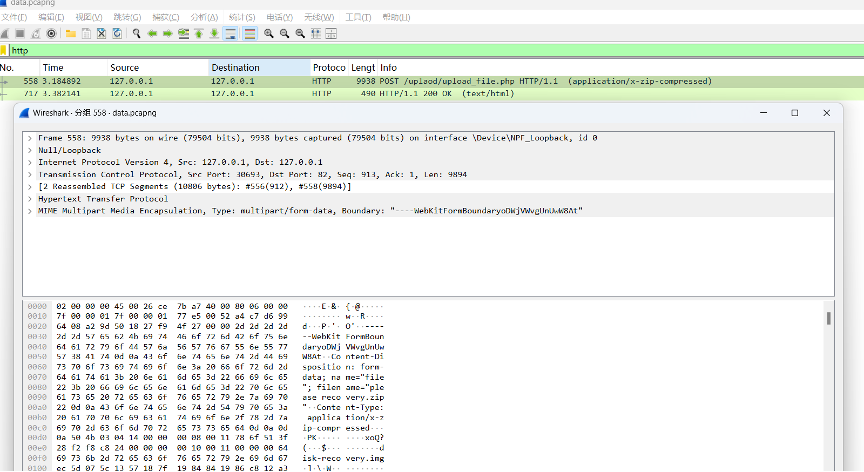The width and height of the screenshot is (864, 472).
Task: Maximize the packet 558 detail window
Action: point(795,113)
